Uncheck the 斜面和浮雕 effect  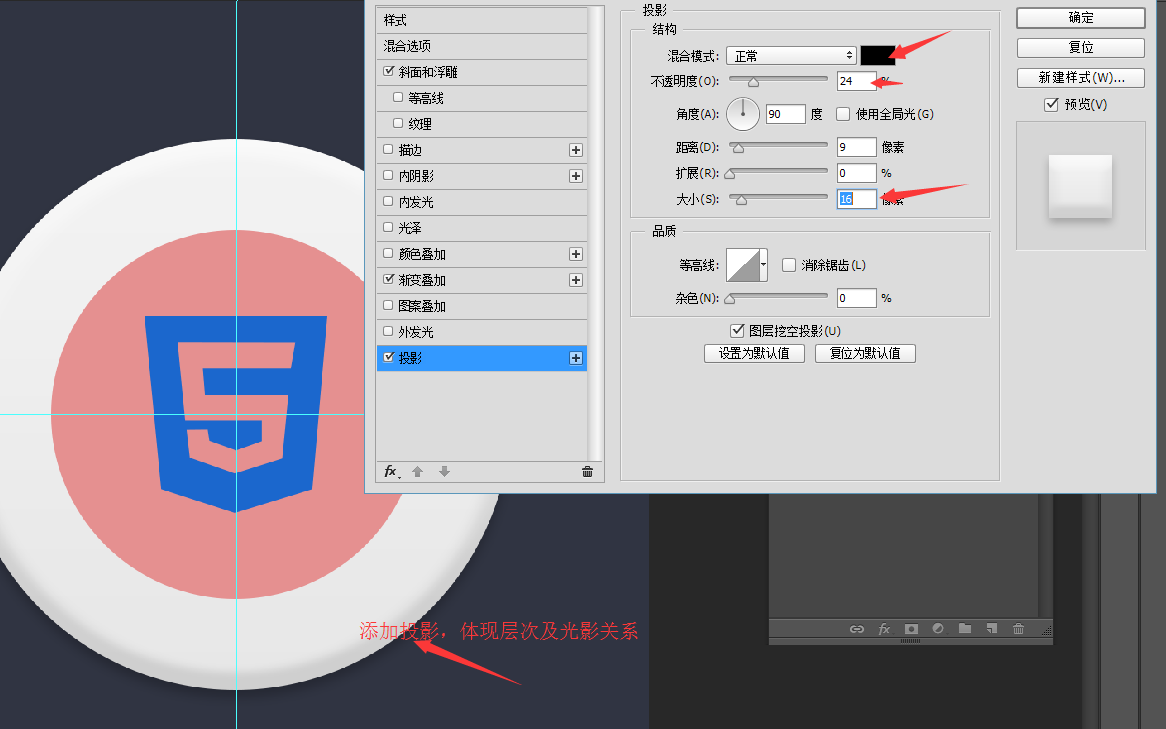388,71
